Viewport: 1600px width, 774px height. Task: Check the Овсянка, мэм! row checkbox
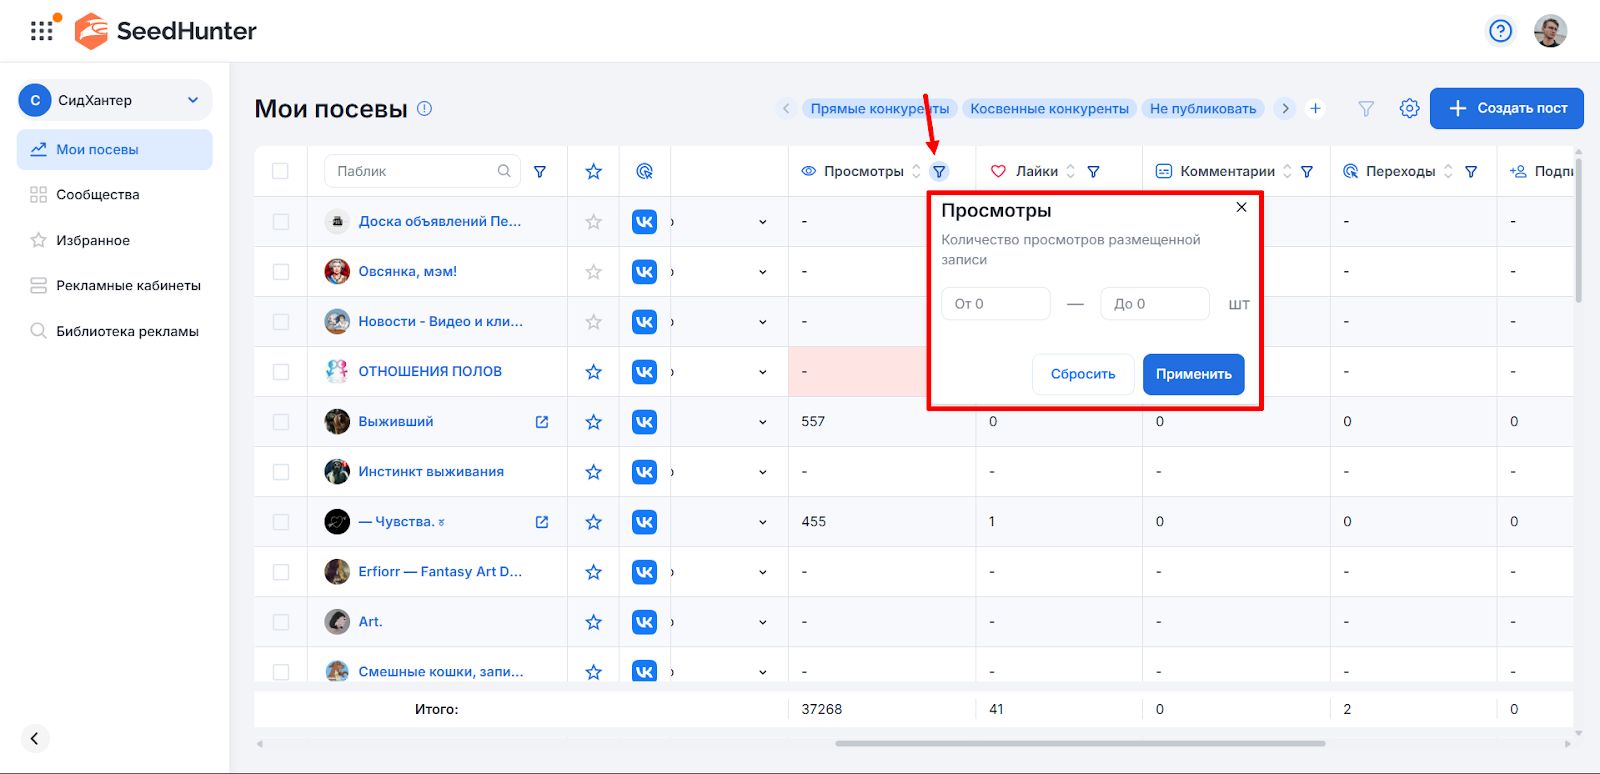[x=281, y=272]
